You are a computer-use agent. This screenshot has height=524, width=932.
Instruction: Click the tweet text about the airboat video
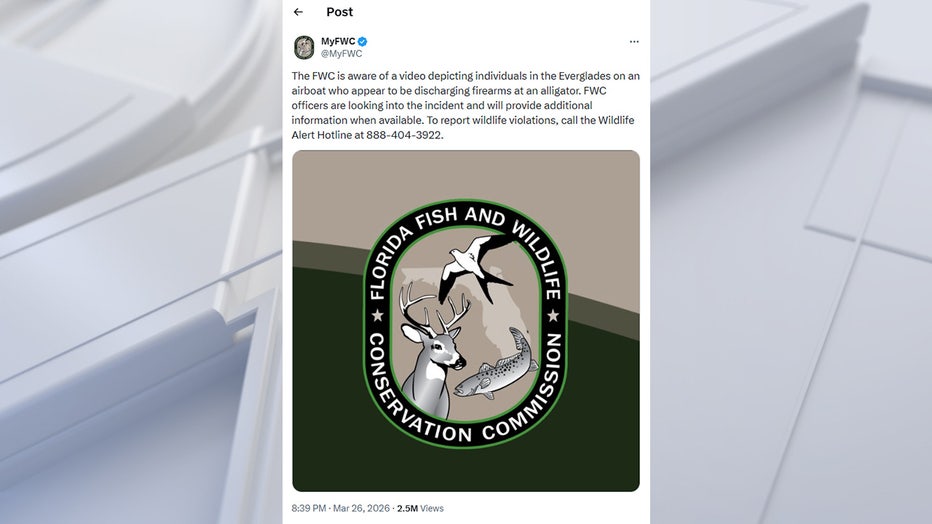tap(465, 105)
